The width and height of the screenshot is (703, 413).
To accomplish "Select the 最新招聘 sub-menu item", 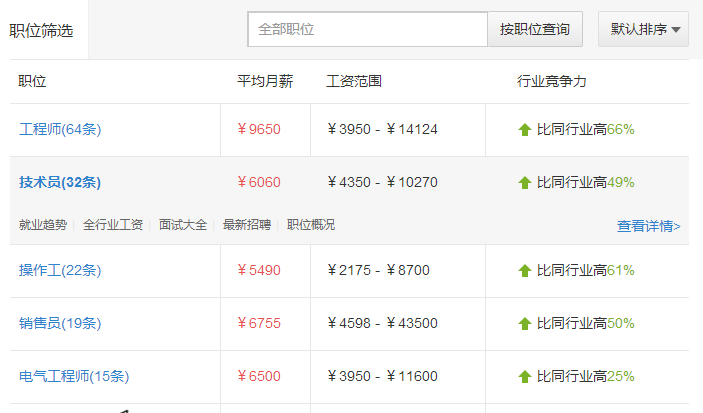I will click(247, 224).
